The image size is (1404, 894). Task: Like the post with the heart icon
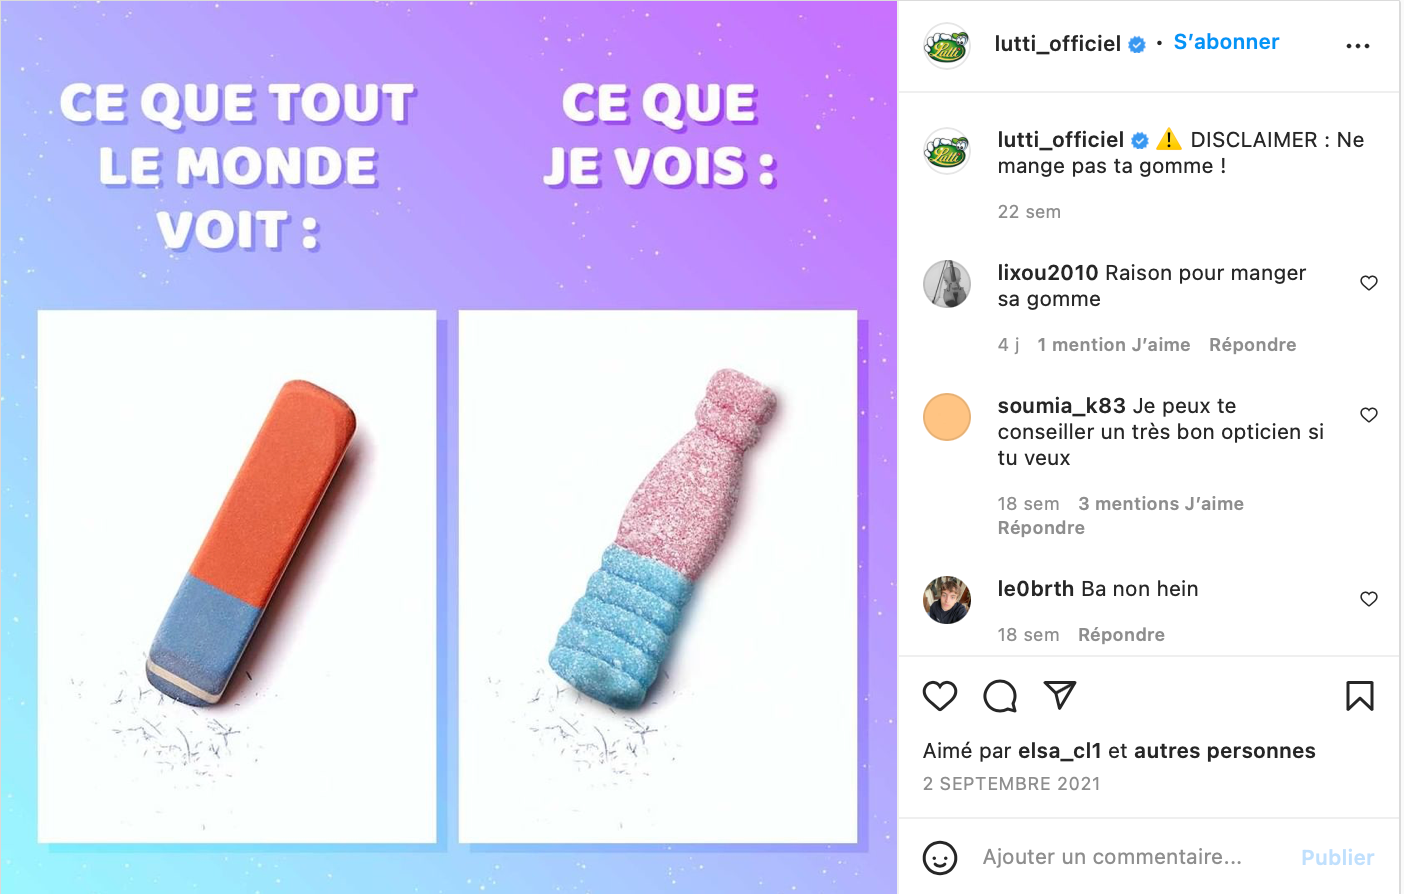coord(939,696)
